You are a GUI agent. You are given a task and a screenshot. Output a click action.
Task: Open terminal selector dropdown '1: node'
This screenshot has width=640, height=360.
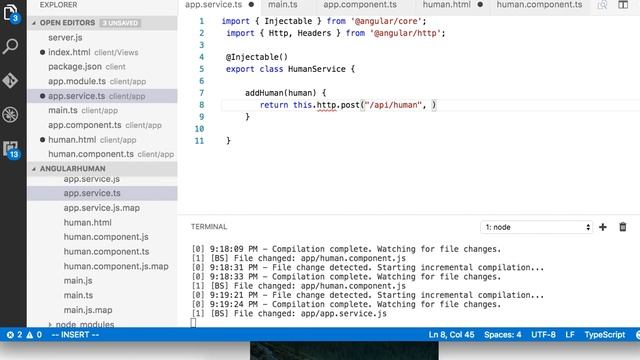pyautogui.click(x=536, y=227)
